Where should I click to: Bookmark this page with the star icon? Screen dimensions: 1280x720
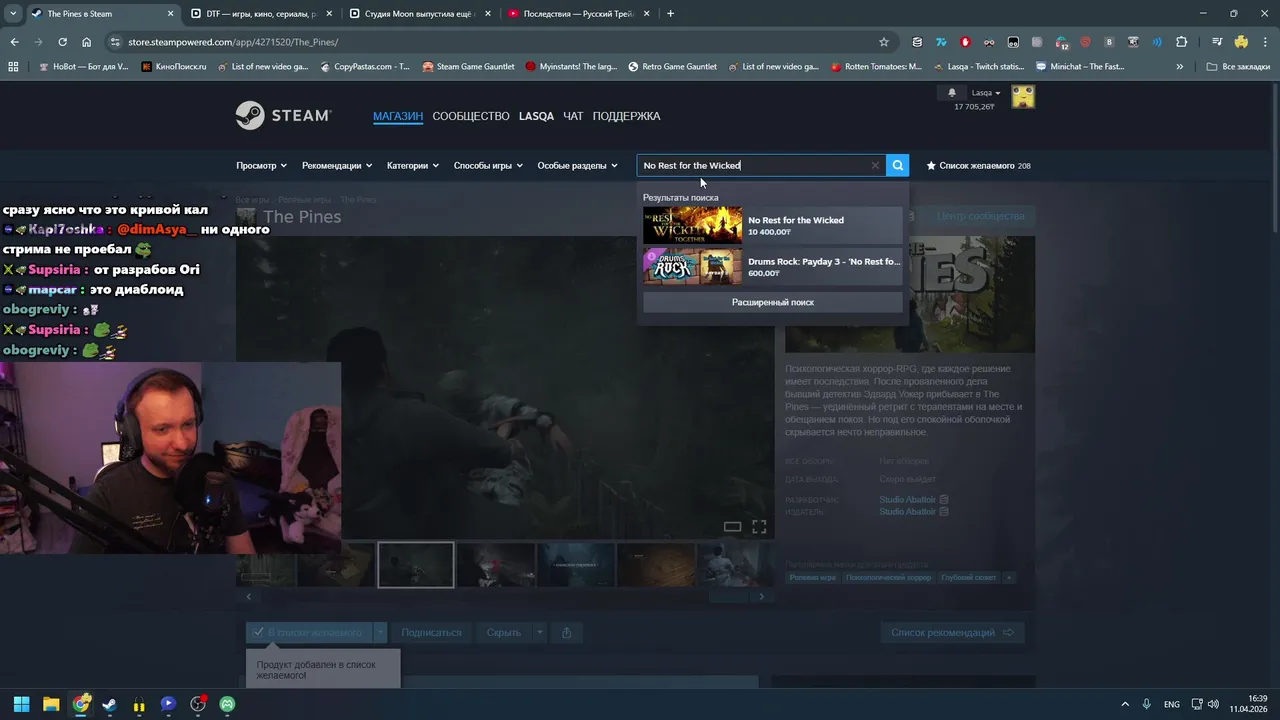click(884, 42)
